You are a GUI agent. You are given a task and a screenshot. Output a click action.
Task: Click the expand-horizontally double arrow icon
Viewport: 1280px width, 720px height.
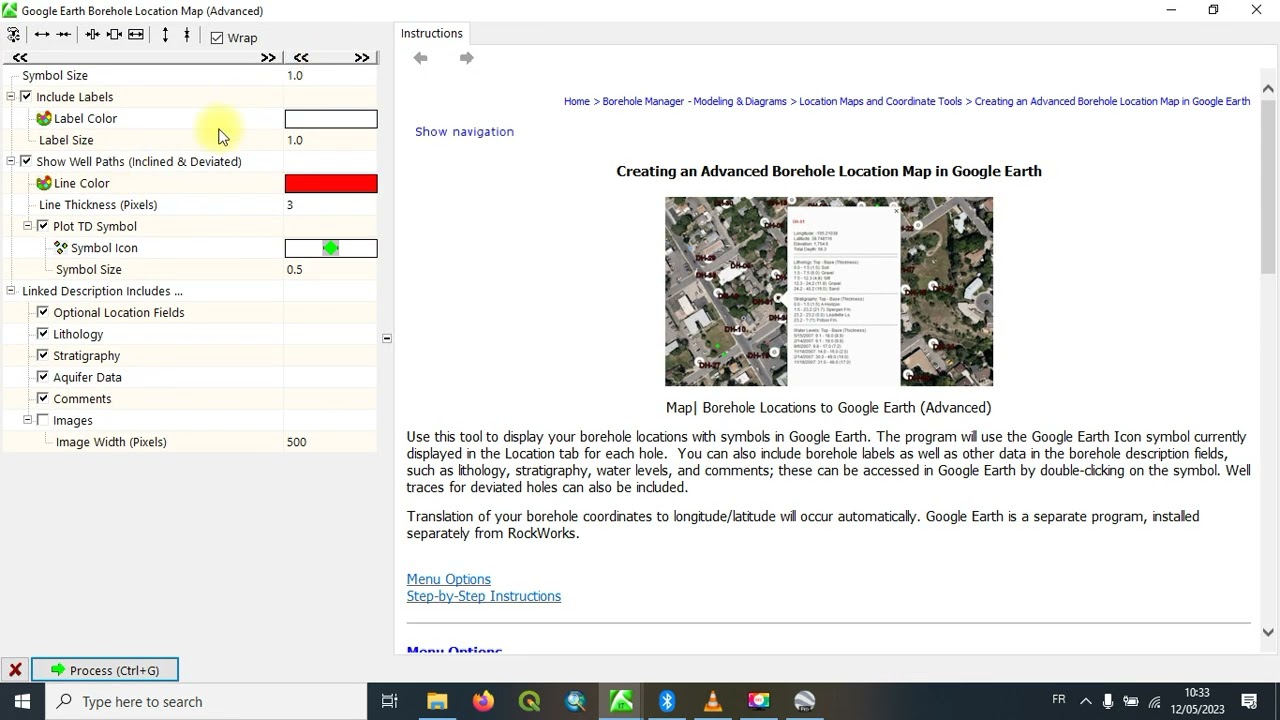[42, 35]
